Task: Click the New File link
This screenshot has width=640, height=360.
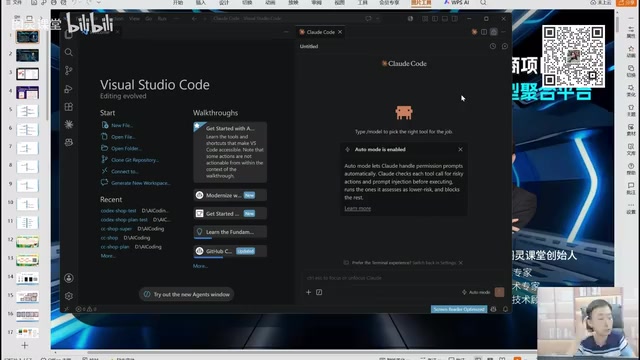Action: pyautogui.click(x=122, y=125)
